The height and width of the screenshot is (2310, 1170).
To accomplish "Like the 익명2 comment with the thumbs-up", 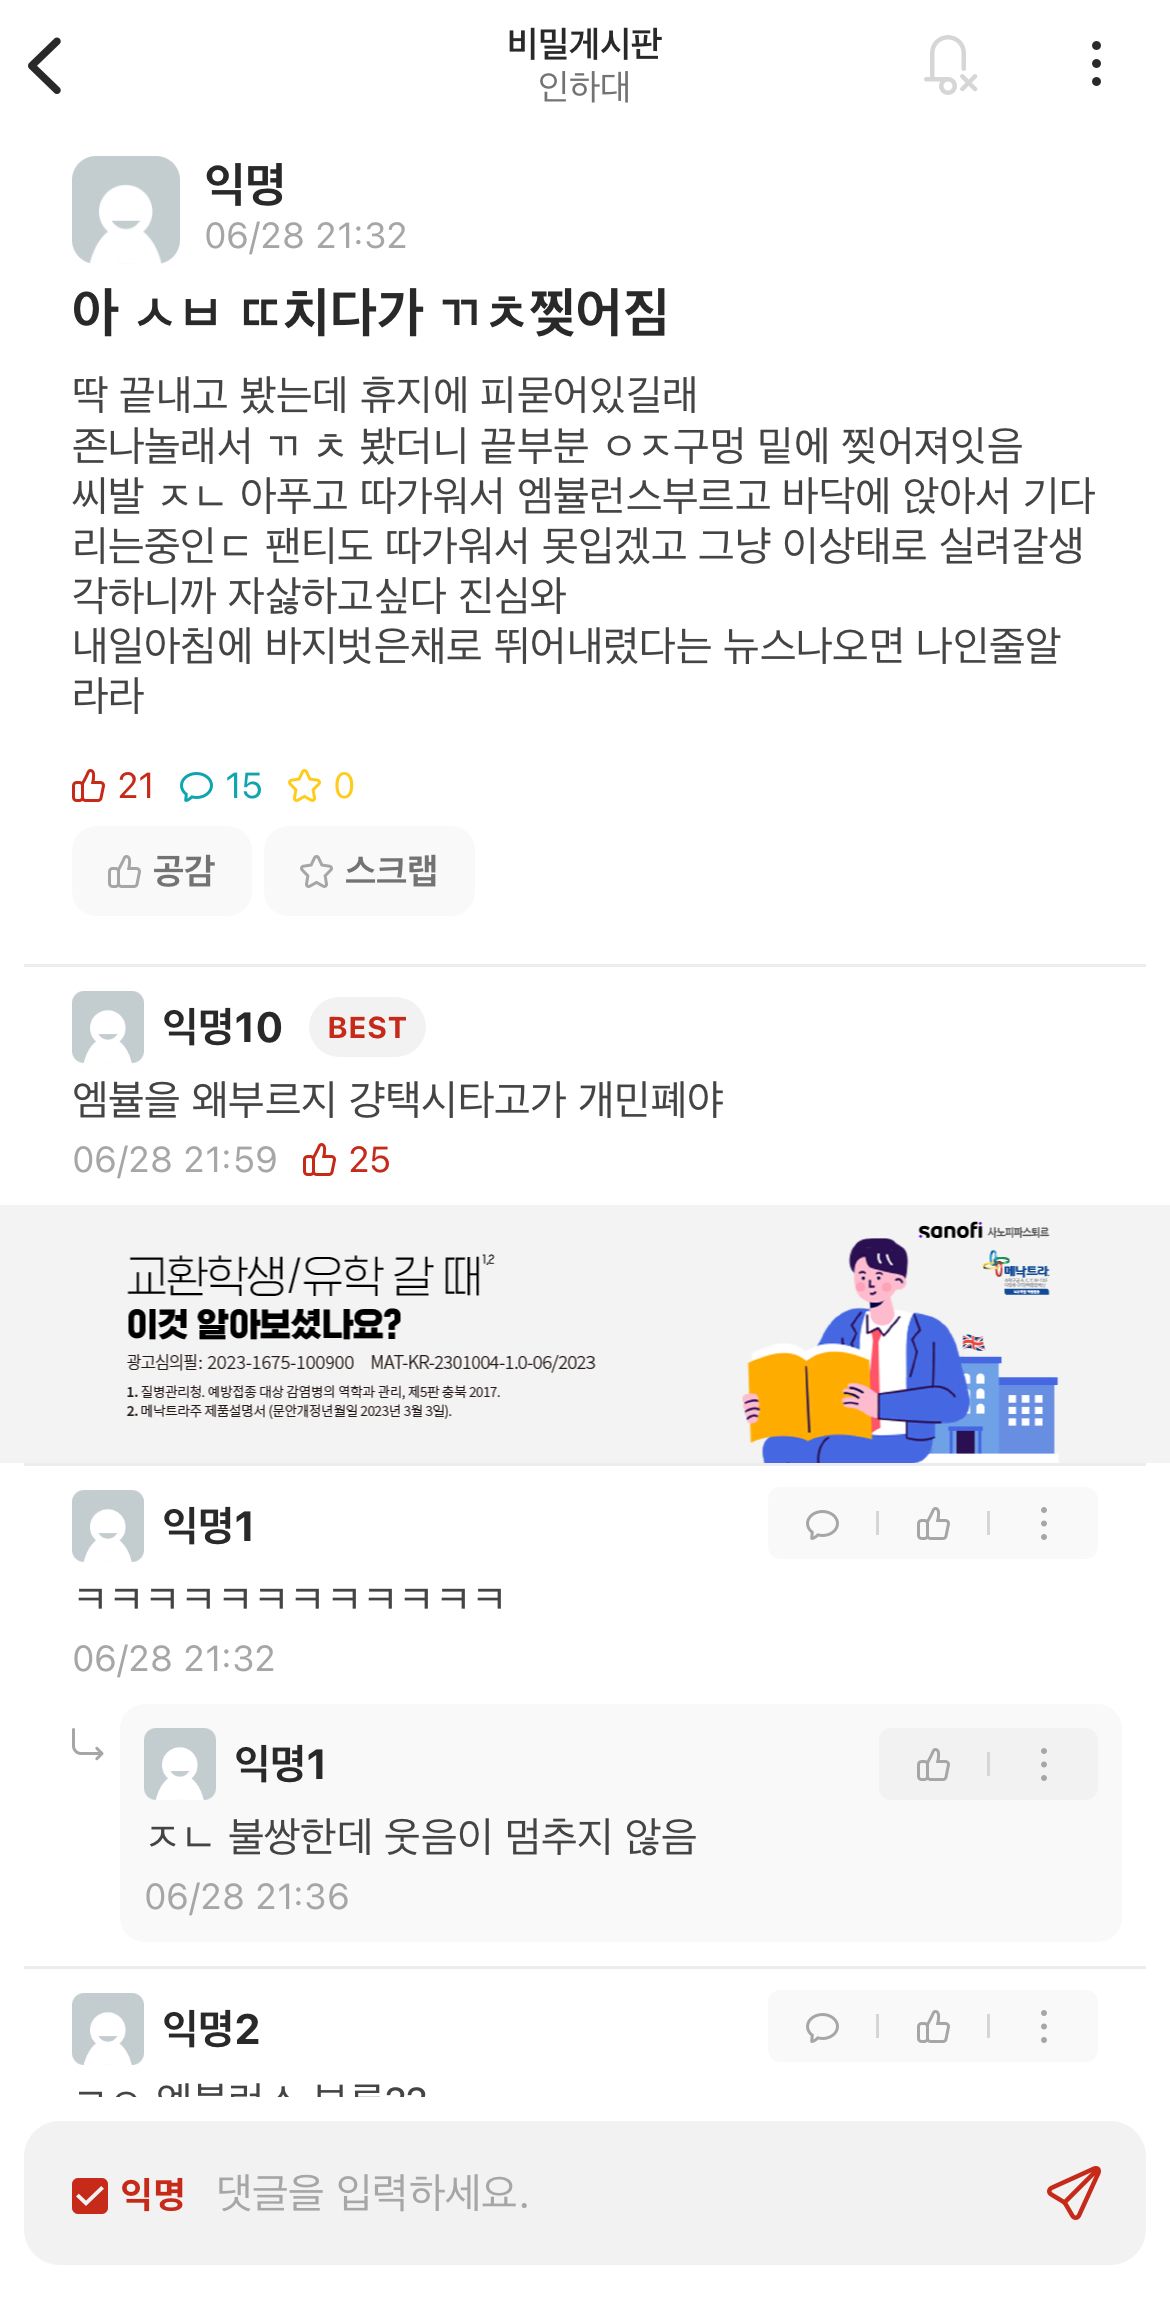I will pos(933,2026).
